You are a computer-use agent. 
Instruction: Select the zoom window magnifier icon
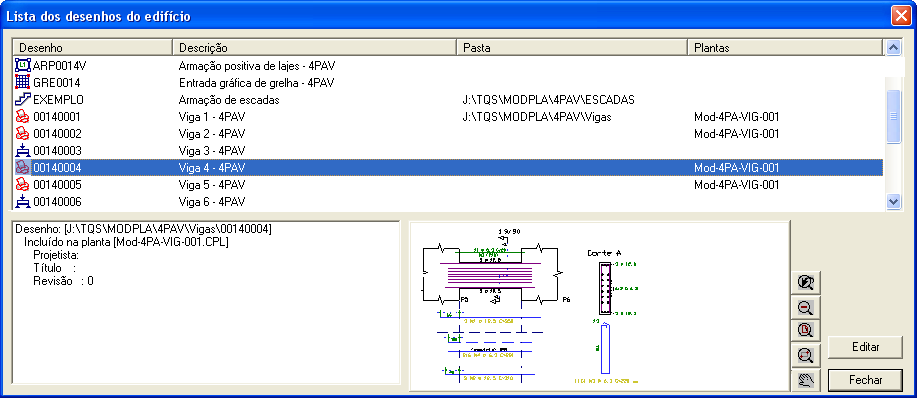[806, 354]
